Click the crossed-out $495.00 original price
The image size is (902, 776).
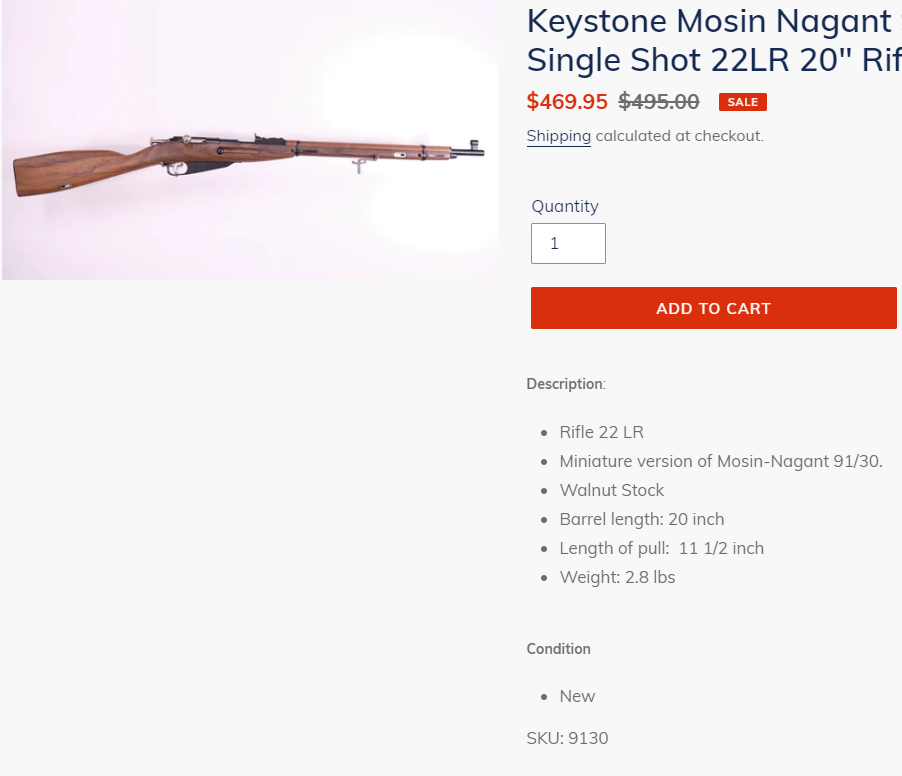pos(659,102)
